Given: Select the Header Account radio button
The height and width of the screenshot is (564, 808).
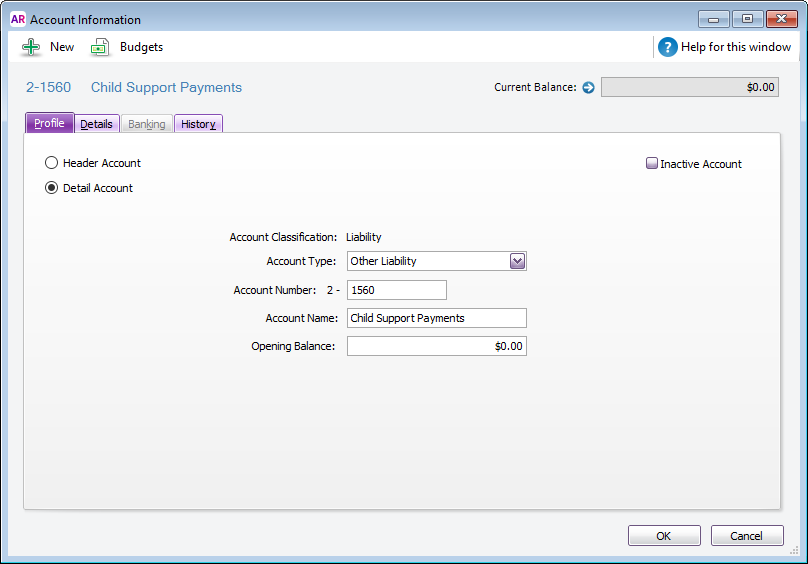Looking at the screenshot, I should click(52, 163).
